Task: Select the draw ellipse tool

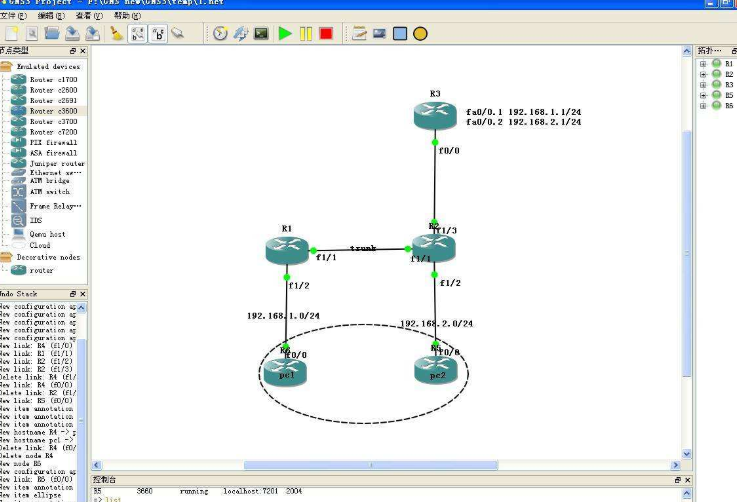Action: (420, 33)
